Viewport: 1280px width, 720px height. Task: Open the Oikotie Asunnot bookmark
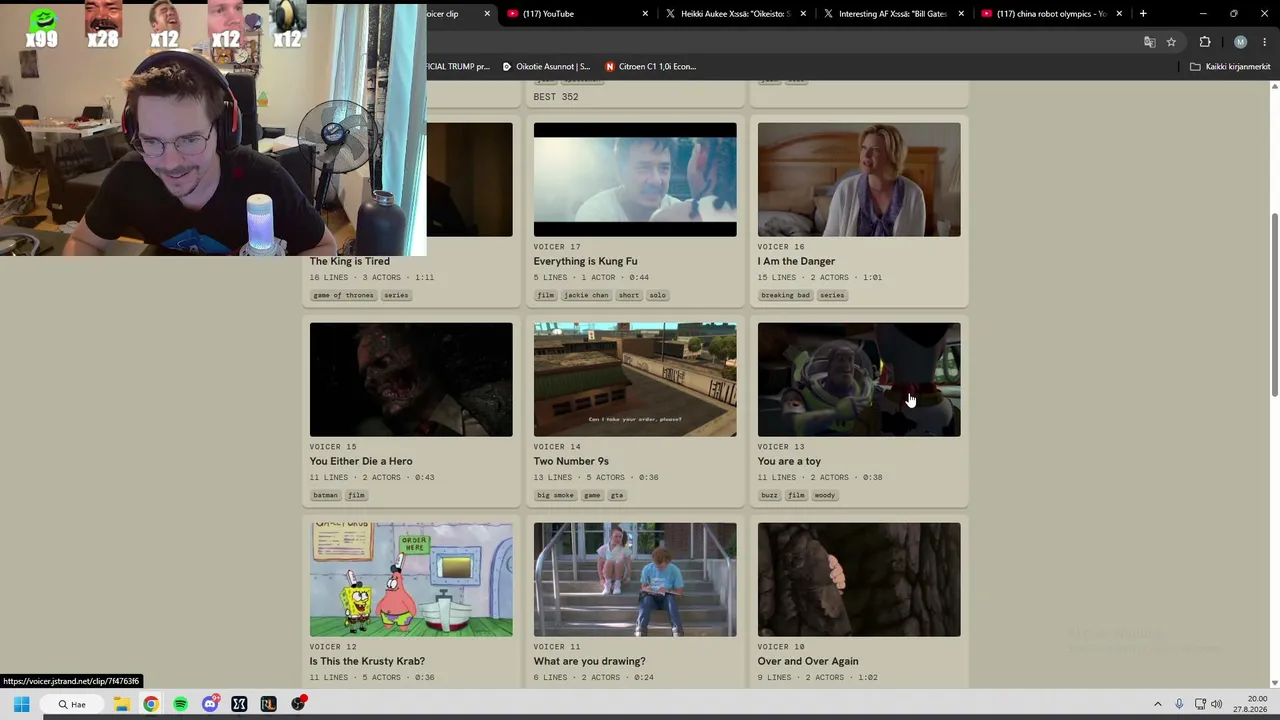546,67
